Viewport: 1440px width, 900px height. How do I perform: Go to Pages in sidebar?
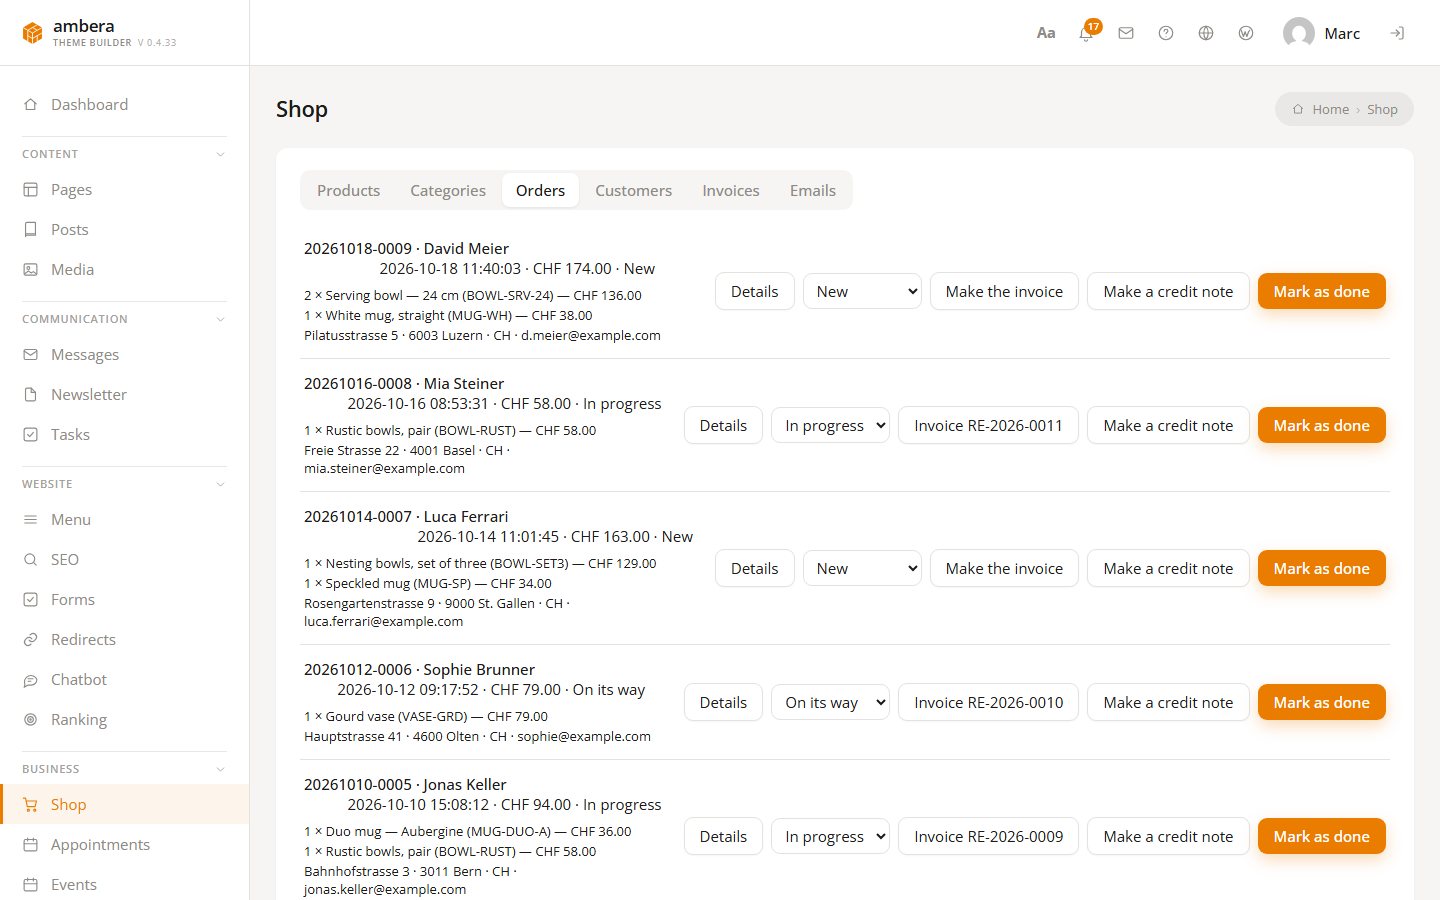[x=124, y=189]
